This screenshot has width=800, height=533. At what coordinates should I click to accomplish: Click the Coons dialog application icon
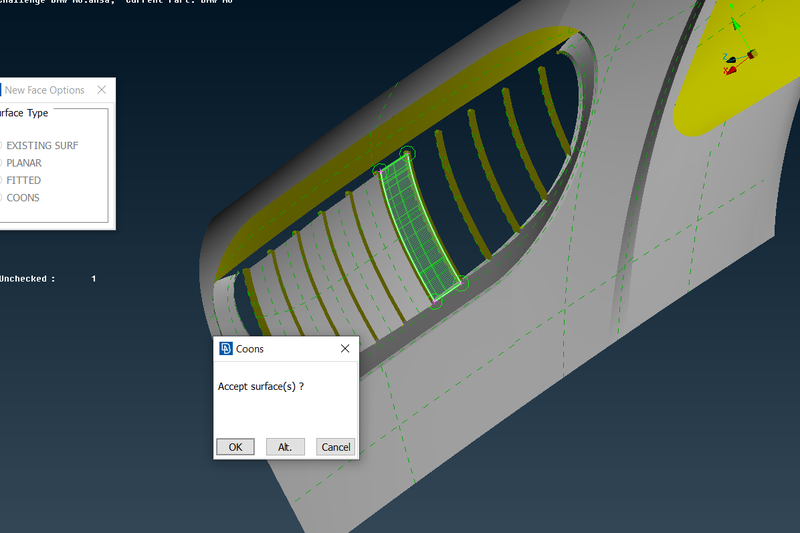click(226, 348)
